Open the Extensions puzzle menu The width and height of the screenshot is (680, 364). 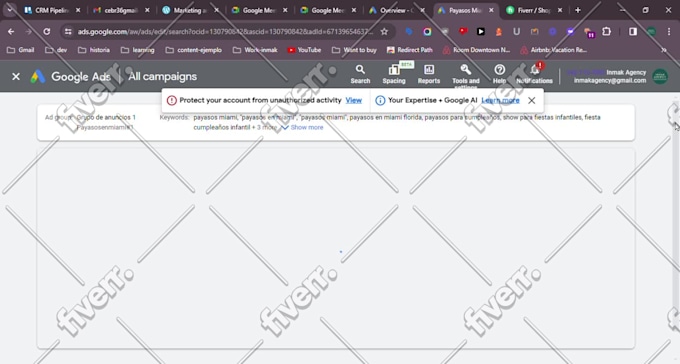(x=607, y=32)
